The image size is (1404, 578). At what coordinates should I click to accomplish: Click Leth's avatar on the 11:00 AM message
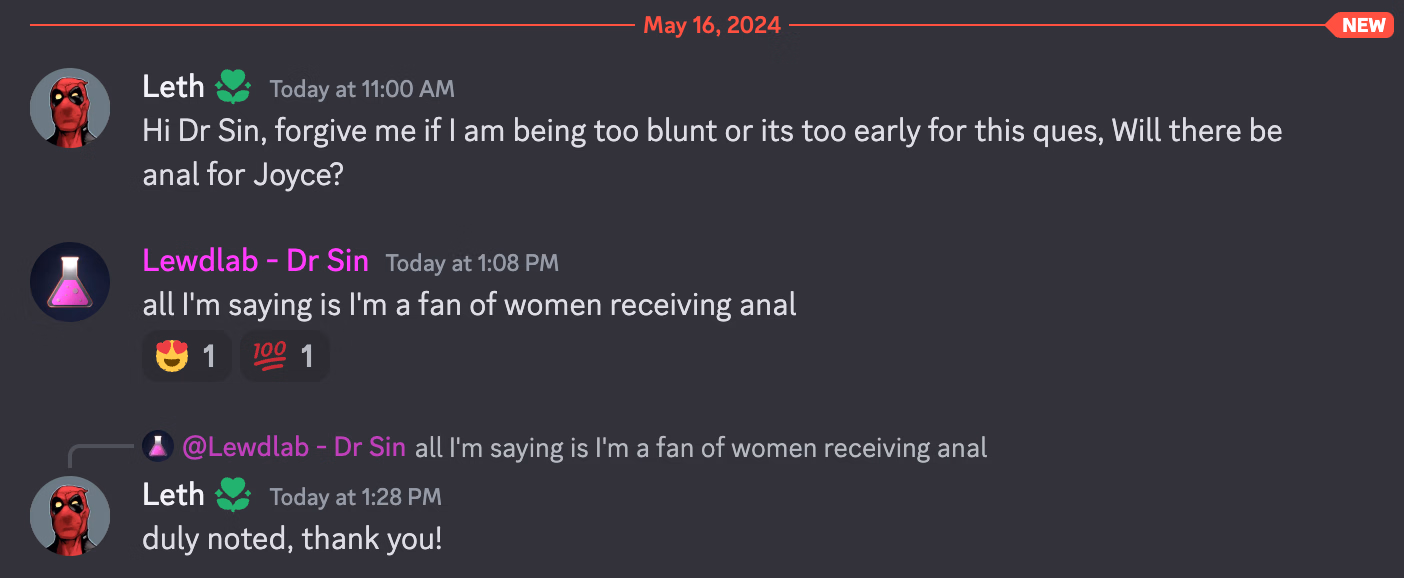(x=70, y=107)
